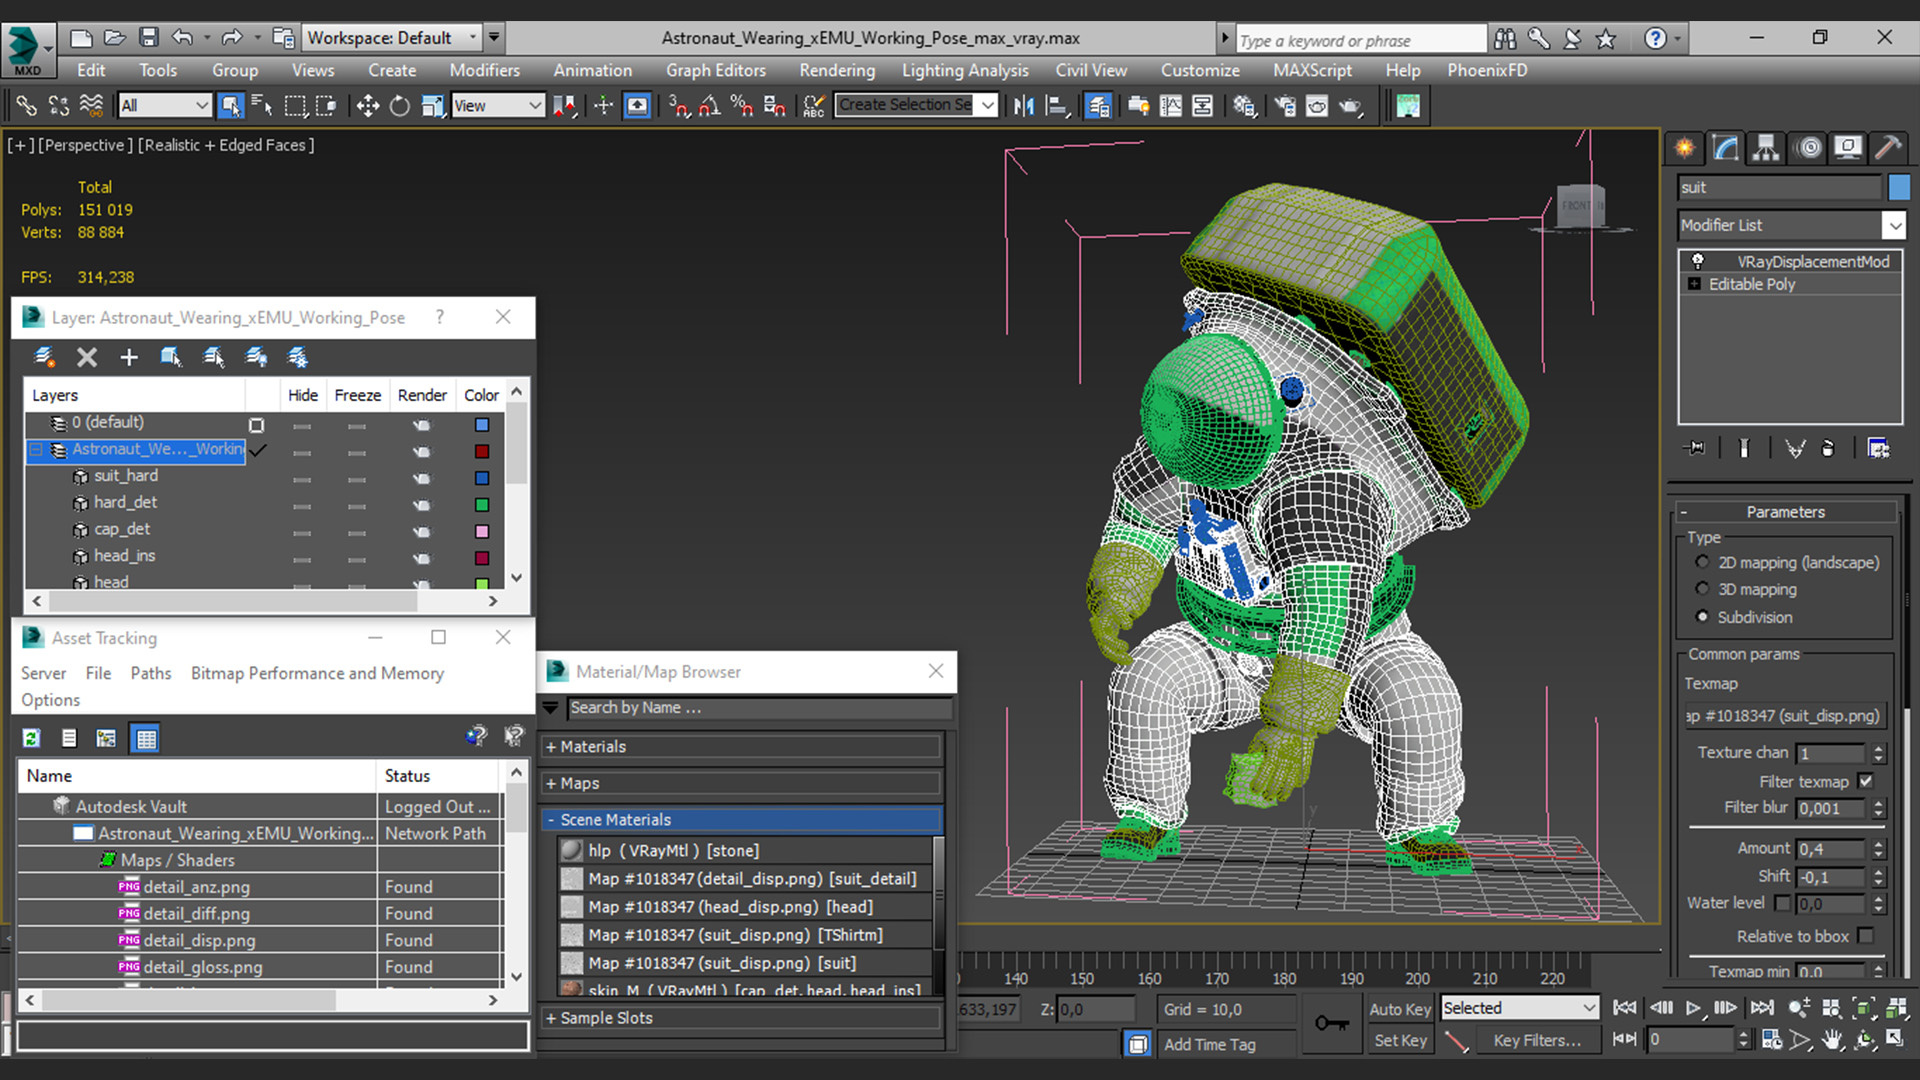Toggle the Filter texmap checkbox
The image size is (1920, 1080).
1866,781
